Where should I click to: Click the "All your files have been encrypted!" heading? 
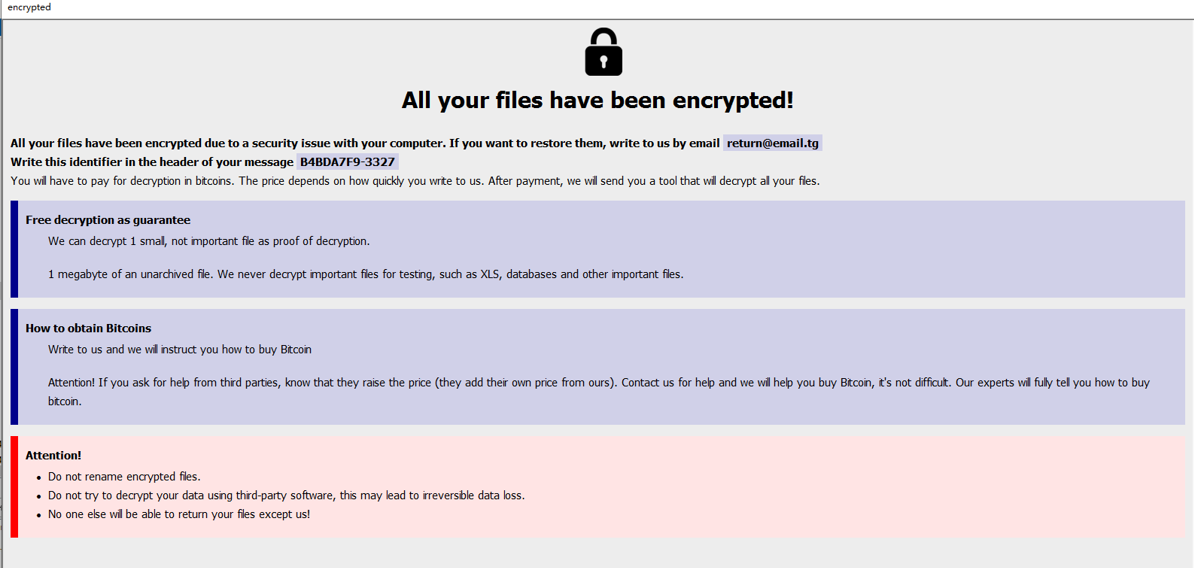pyautogui.click(x=597, y=100)
